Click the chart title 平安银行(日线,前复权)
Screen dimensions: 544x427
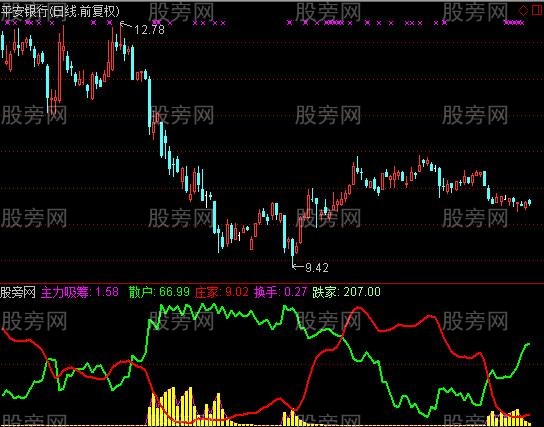pyautogui.click(x=60, y=11)
